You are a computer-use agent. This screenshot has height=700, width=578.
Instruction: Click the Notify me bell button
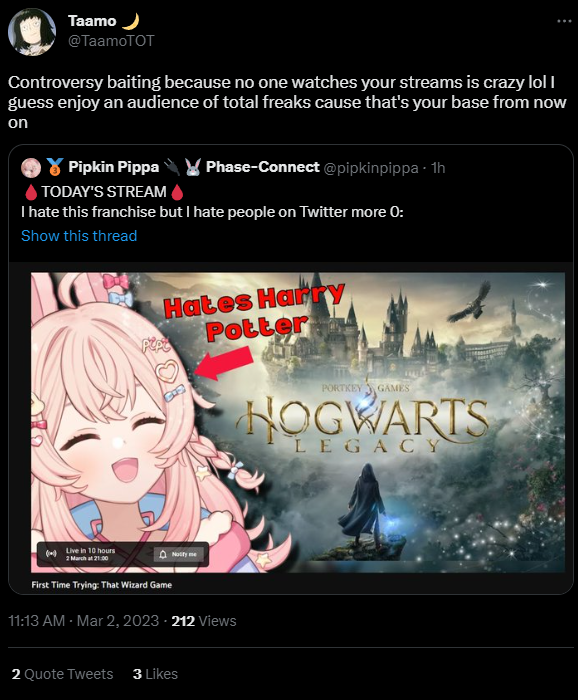pos(179,554)
